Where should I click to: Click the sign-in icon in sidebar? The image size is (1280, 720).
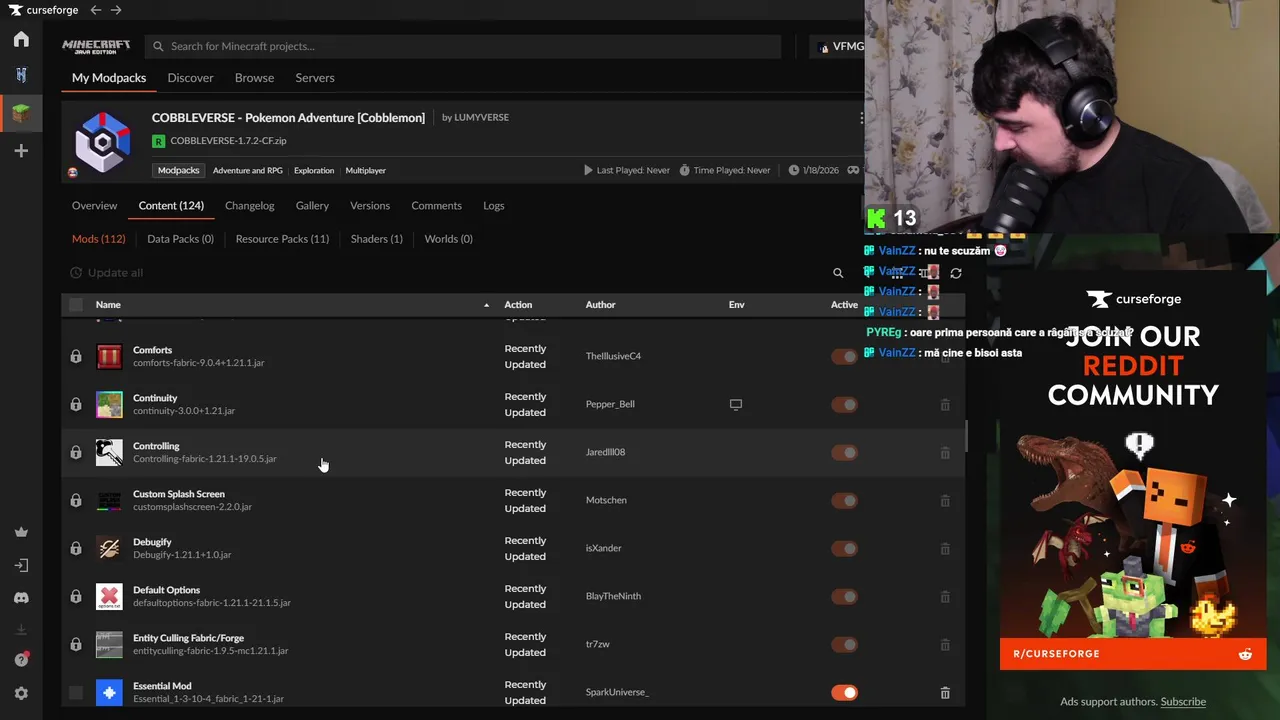pyautogui.click(x=21, y=565)
